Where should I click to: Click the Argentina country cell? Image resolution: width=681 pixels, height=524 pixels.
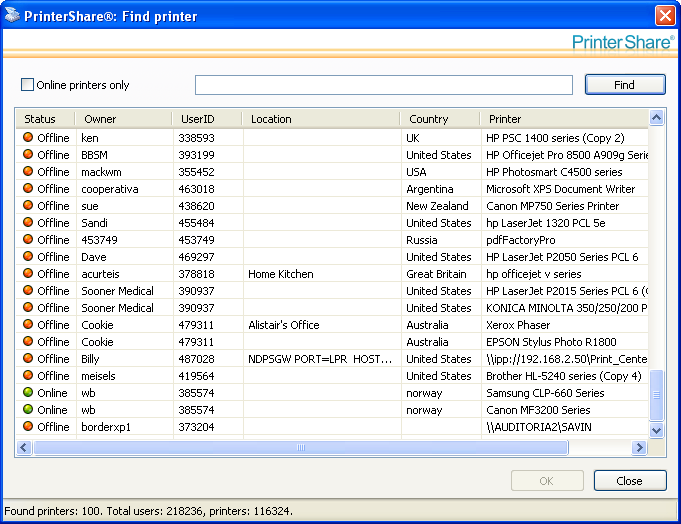click(x=430, y=189)
